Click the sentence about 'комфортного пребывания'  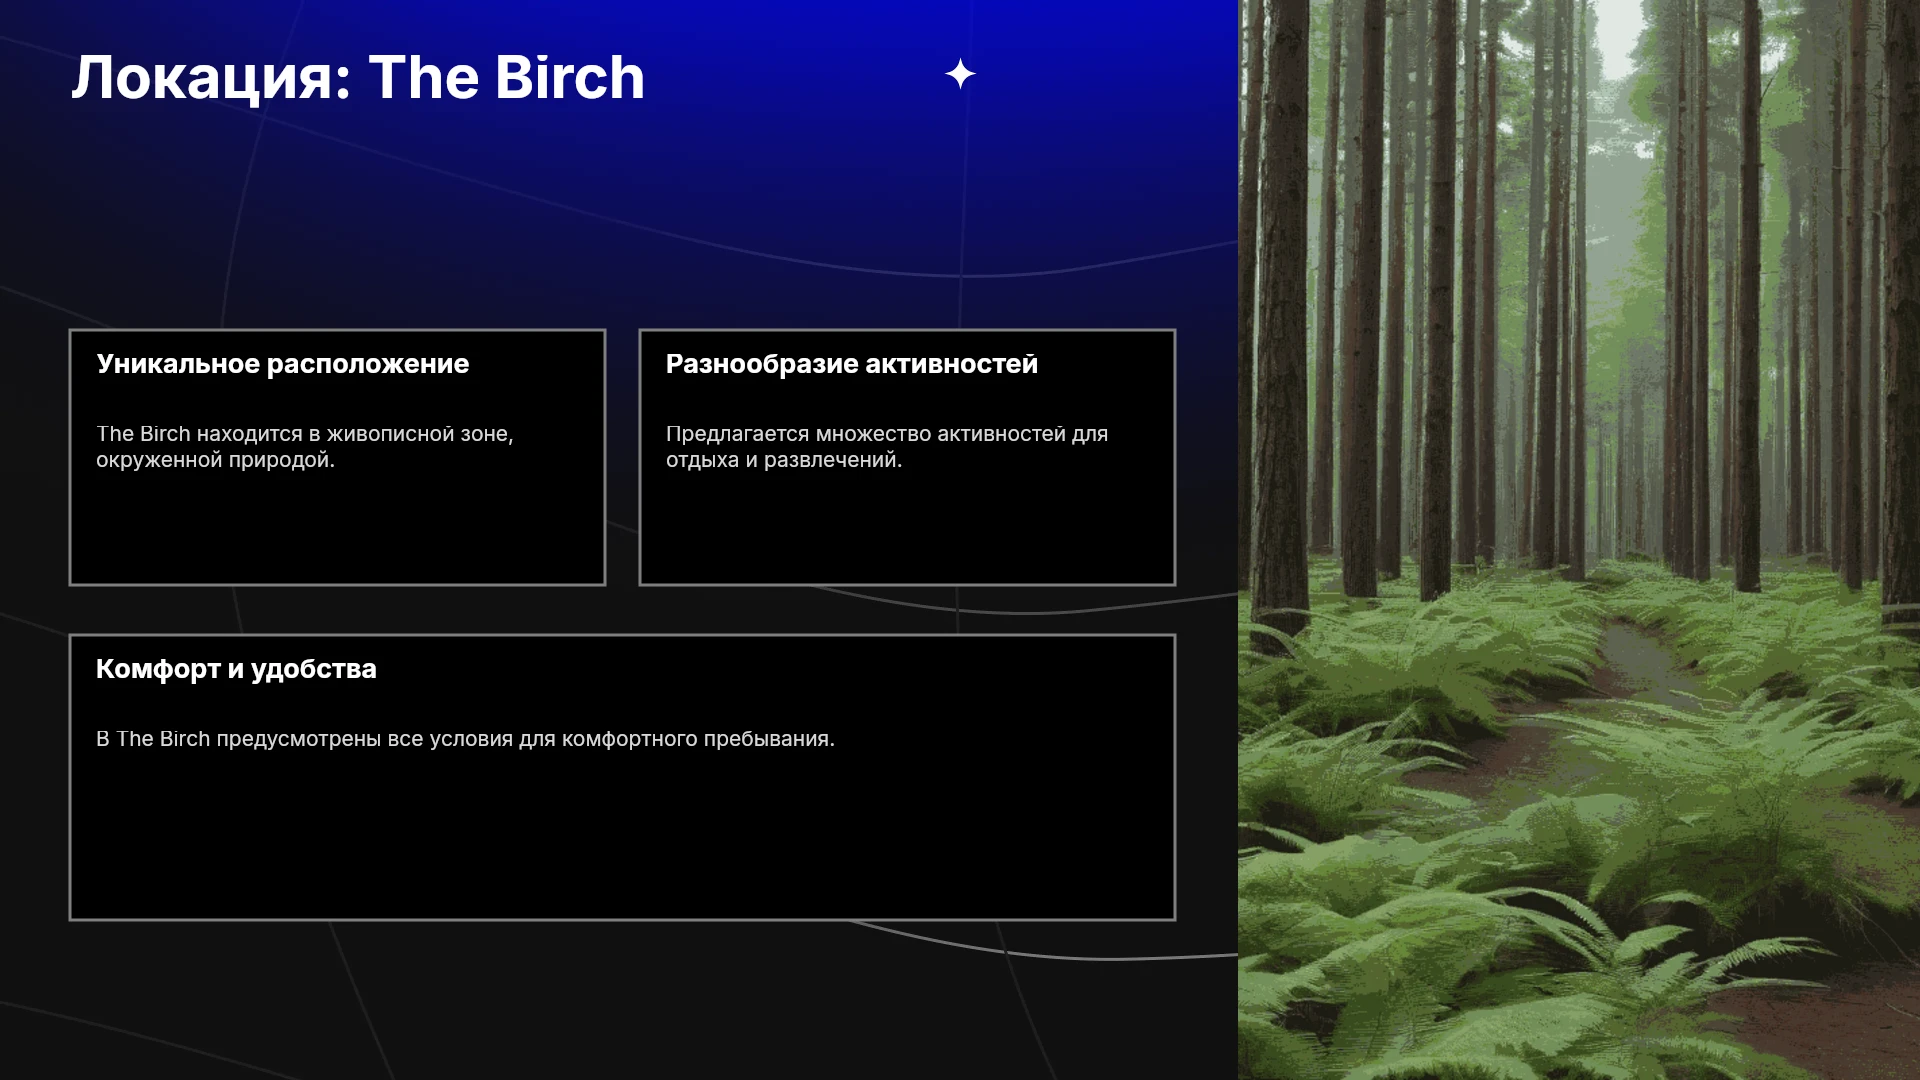[x=465, y=739]
